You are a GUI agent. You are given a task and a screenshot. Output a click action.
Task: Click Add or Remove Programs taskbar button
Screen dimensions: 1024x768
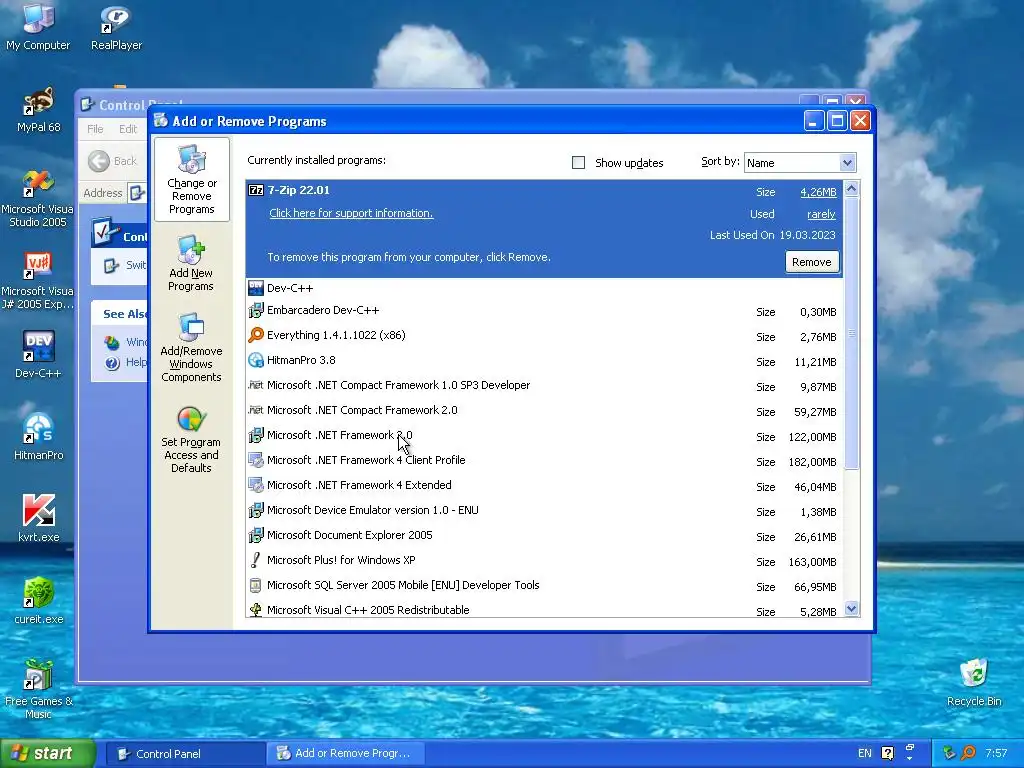click(346, 754)
